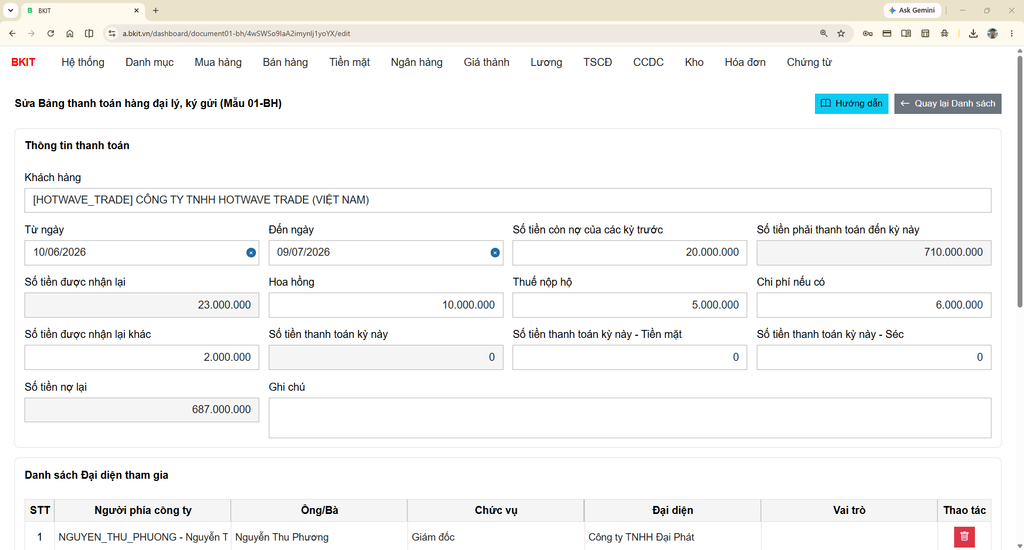Click the Giám đốc position cell

(x=496, y=537)
